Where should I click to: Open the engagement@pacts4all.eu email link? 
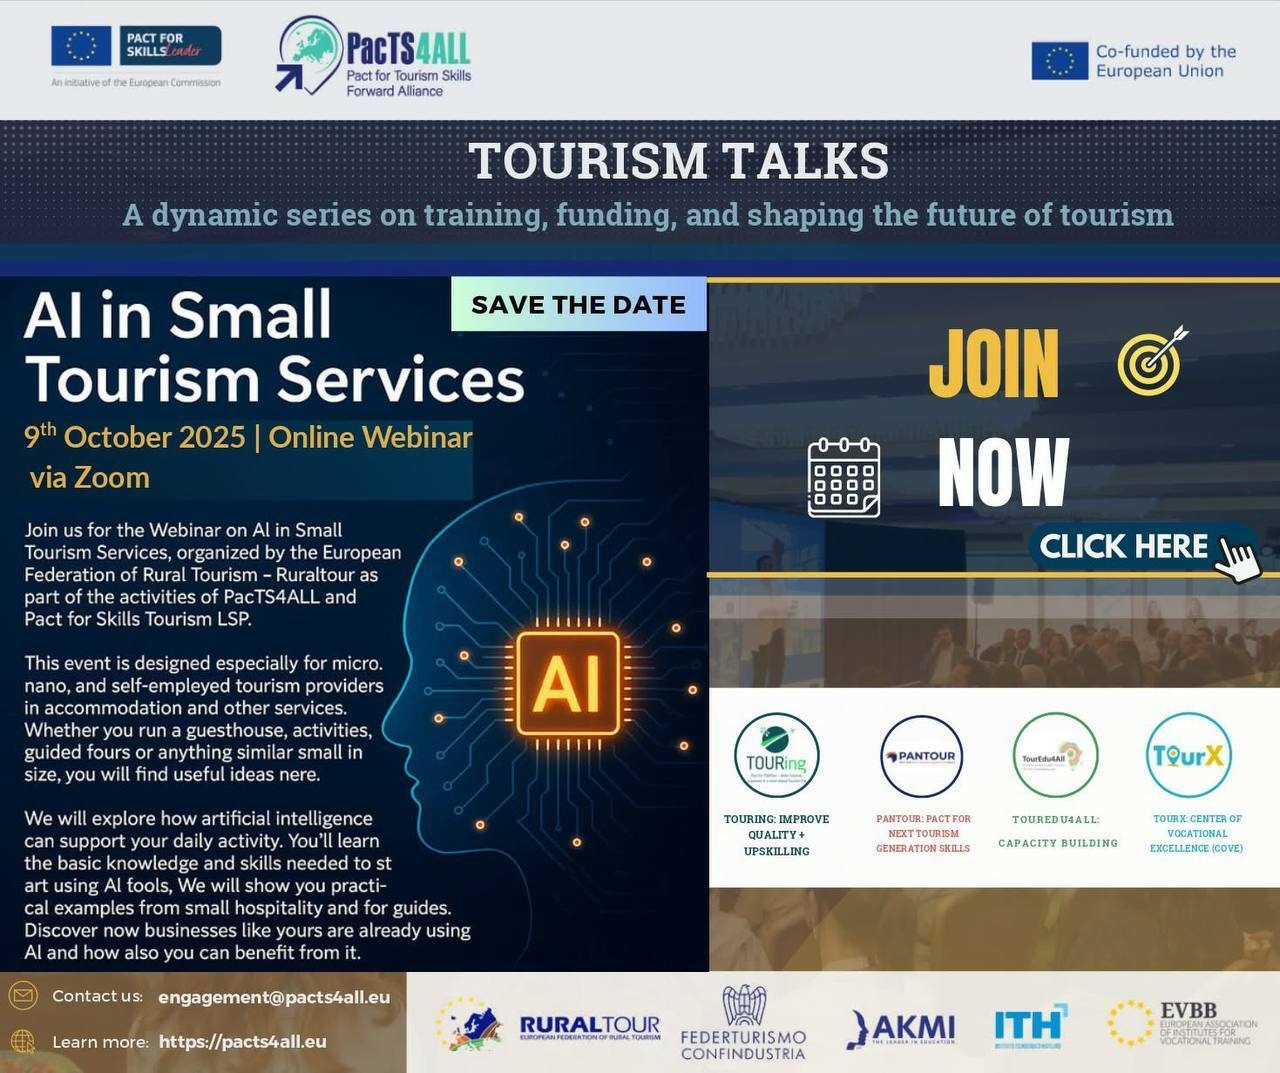[274, 997]
